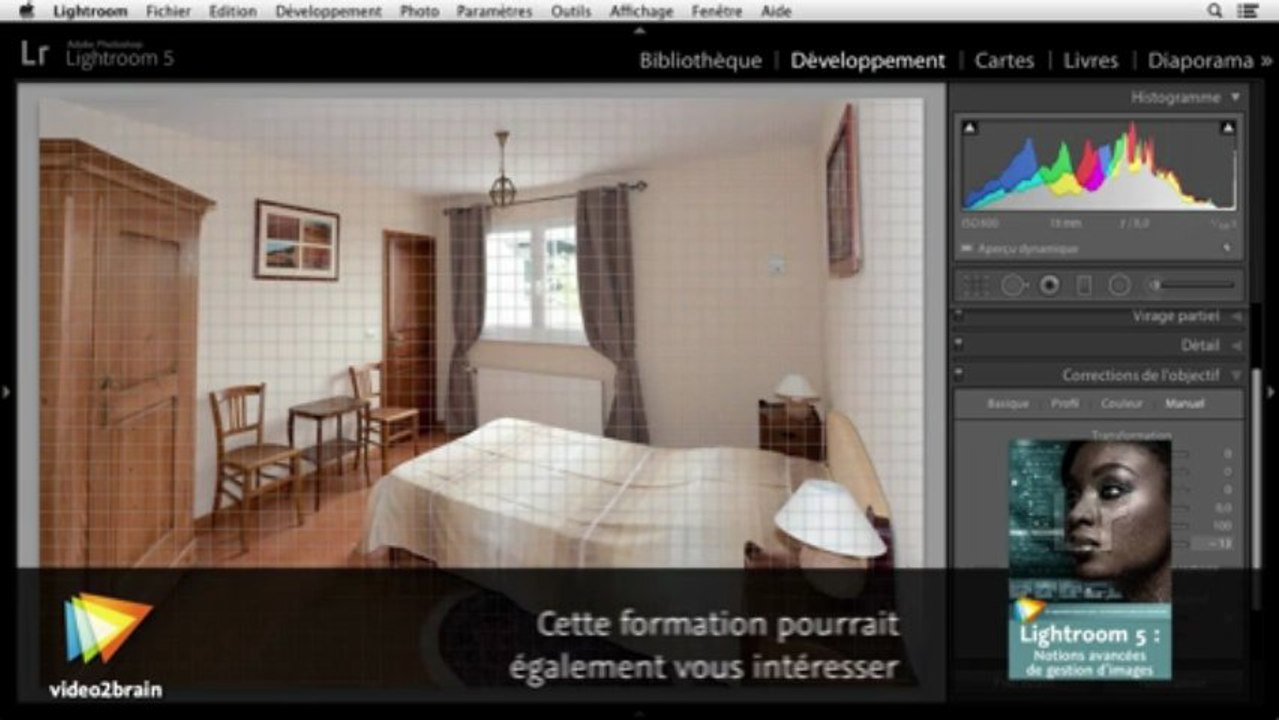The image size is (1279, 720).
Task: Switch to the Développement module
Action: pos(867,60)
